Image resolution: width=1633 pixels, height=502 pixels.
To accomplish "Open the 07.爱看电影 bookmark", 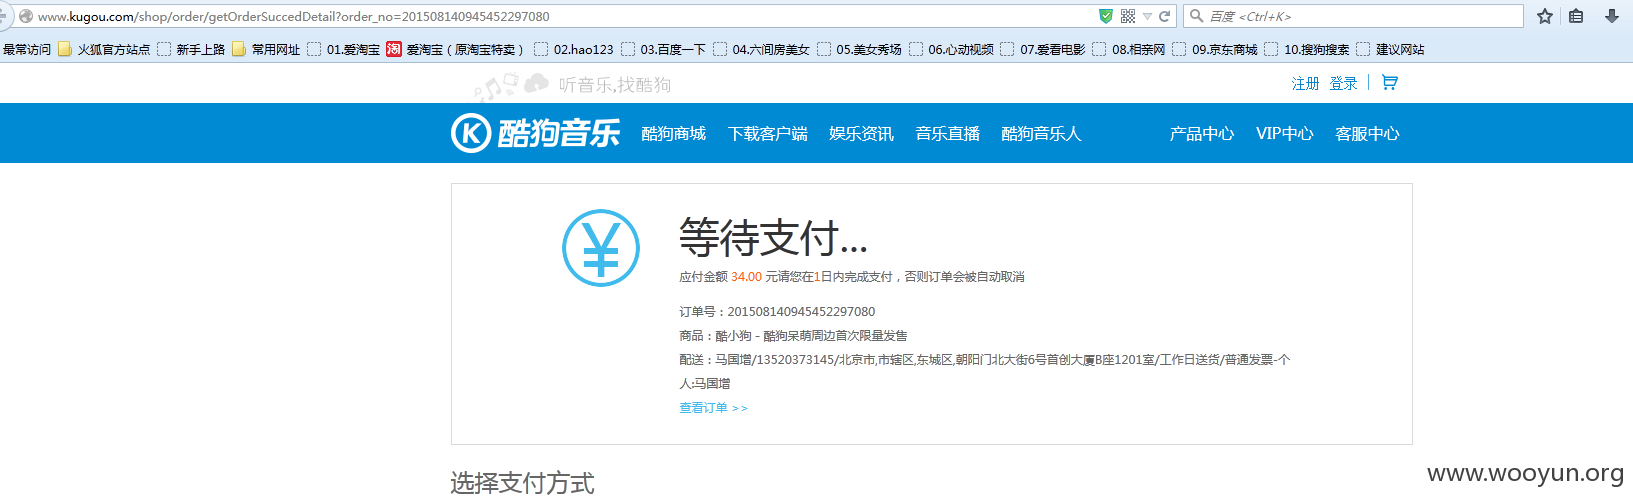I will pyautogui.click(x=1043, y=49).
